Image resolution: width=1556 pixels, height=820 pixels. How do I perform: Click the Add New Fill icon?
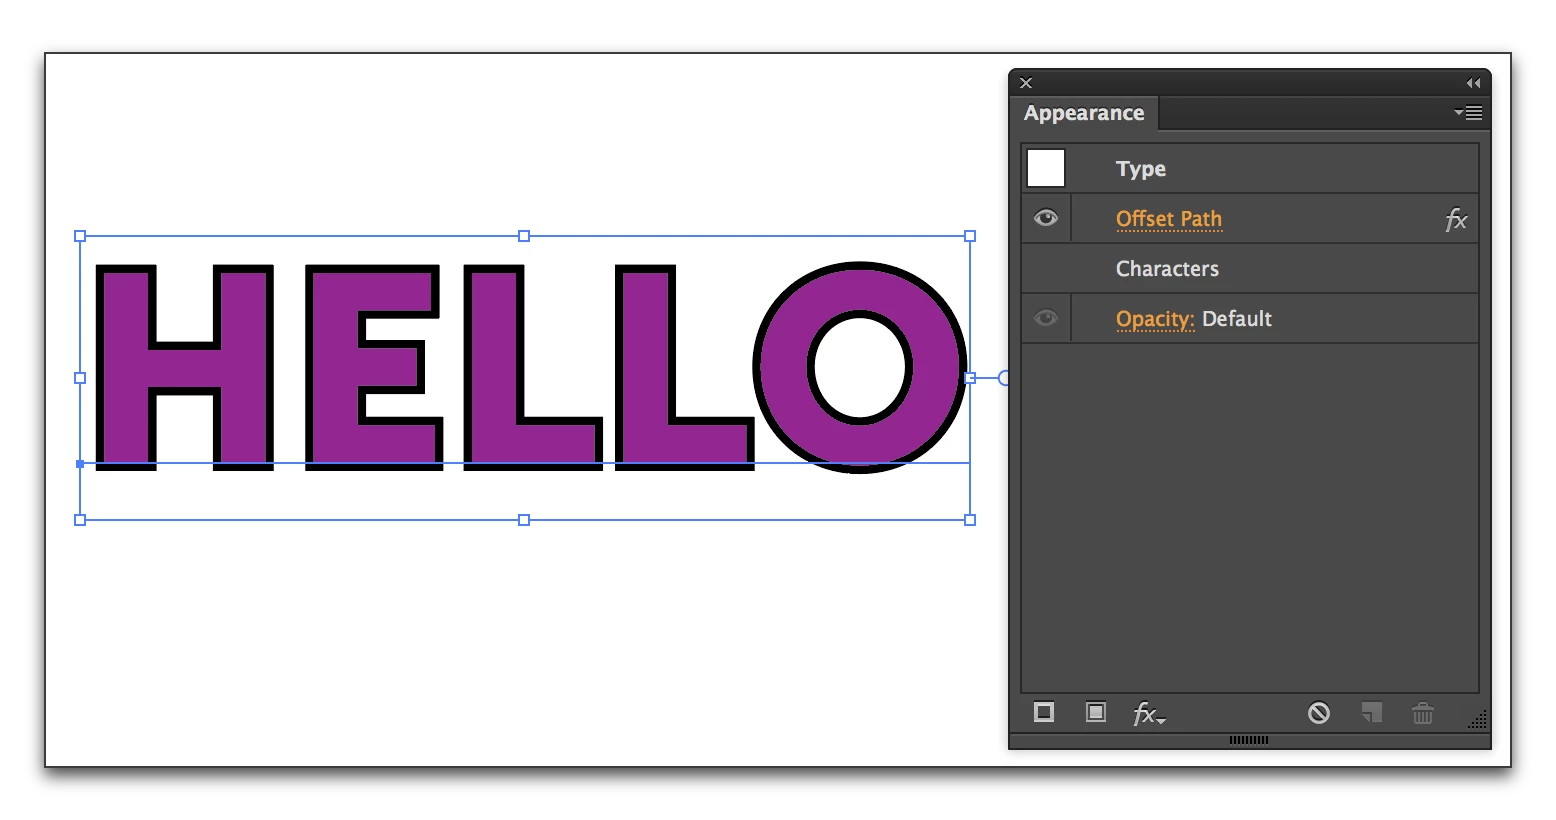coord(1096,712)
